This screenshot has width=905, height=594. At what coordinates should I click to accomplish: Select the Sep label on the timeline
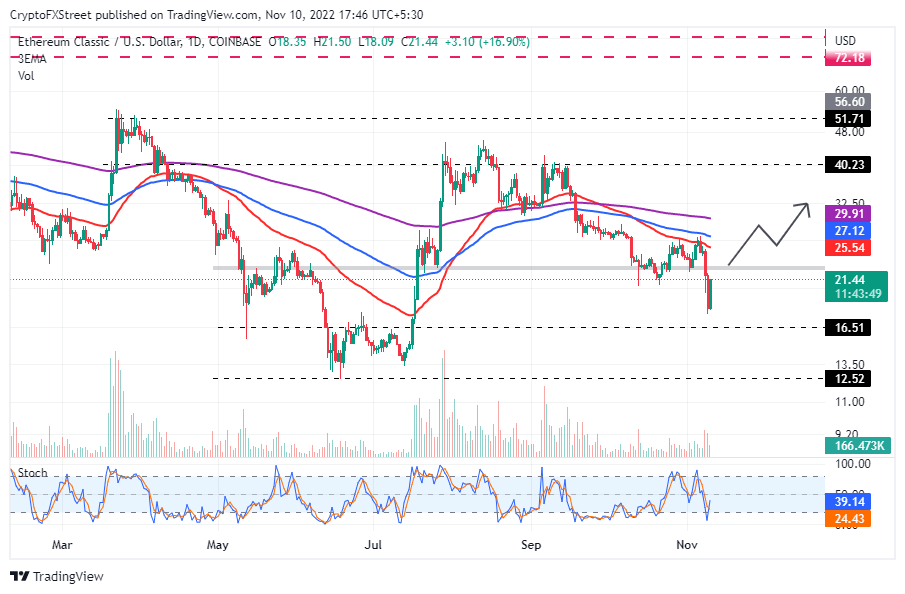[x=531, y=545]
